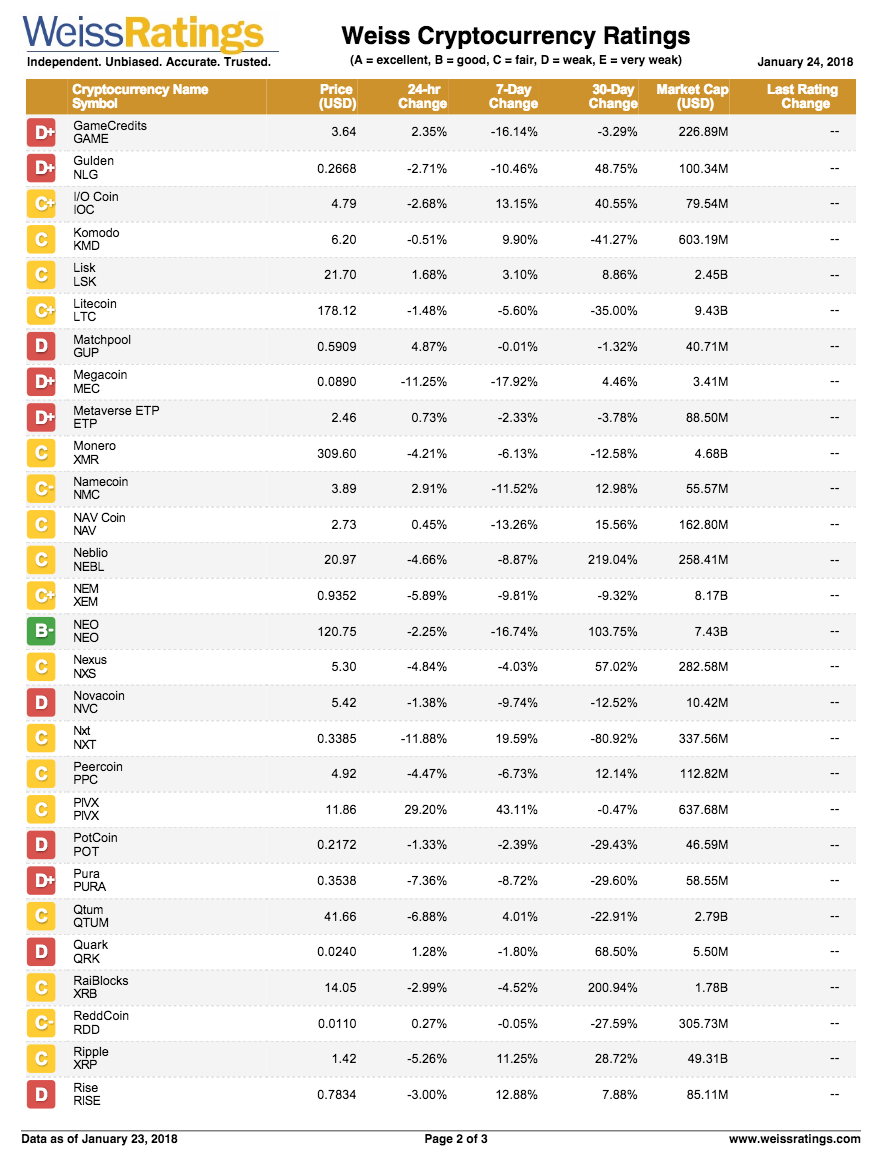
Task: Click the Price (USD) column header
Action: [x=337, y=96]
